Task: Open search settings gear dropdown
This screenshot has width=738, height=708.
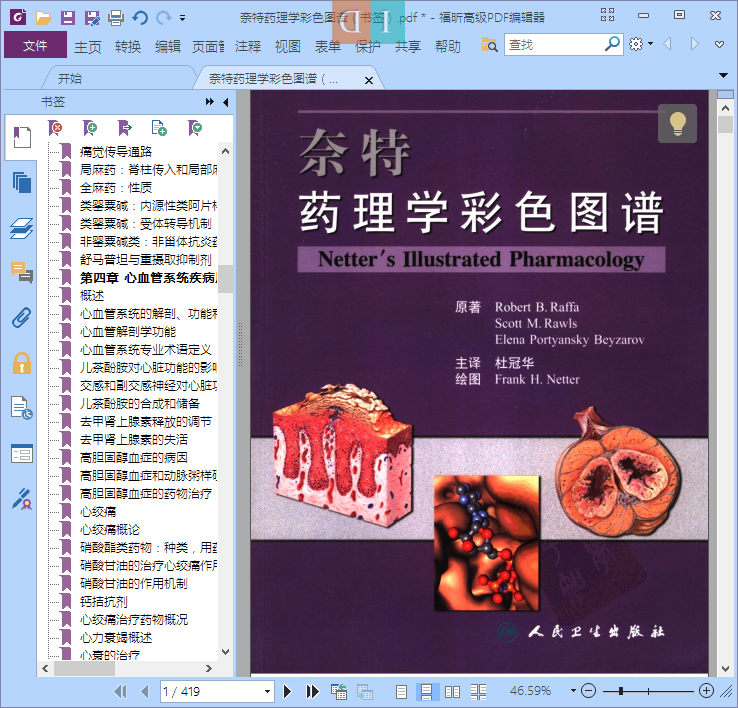Action: [641, 44]
